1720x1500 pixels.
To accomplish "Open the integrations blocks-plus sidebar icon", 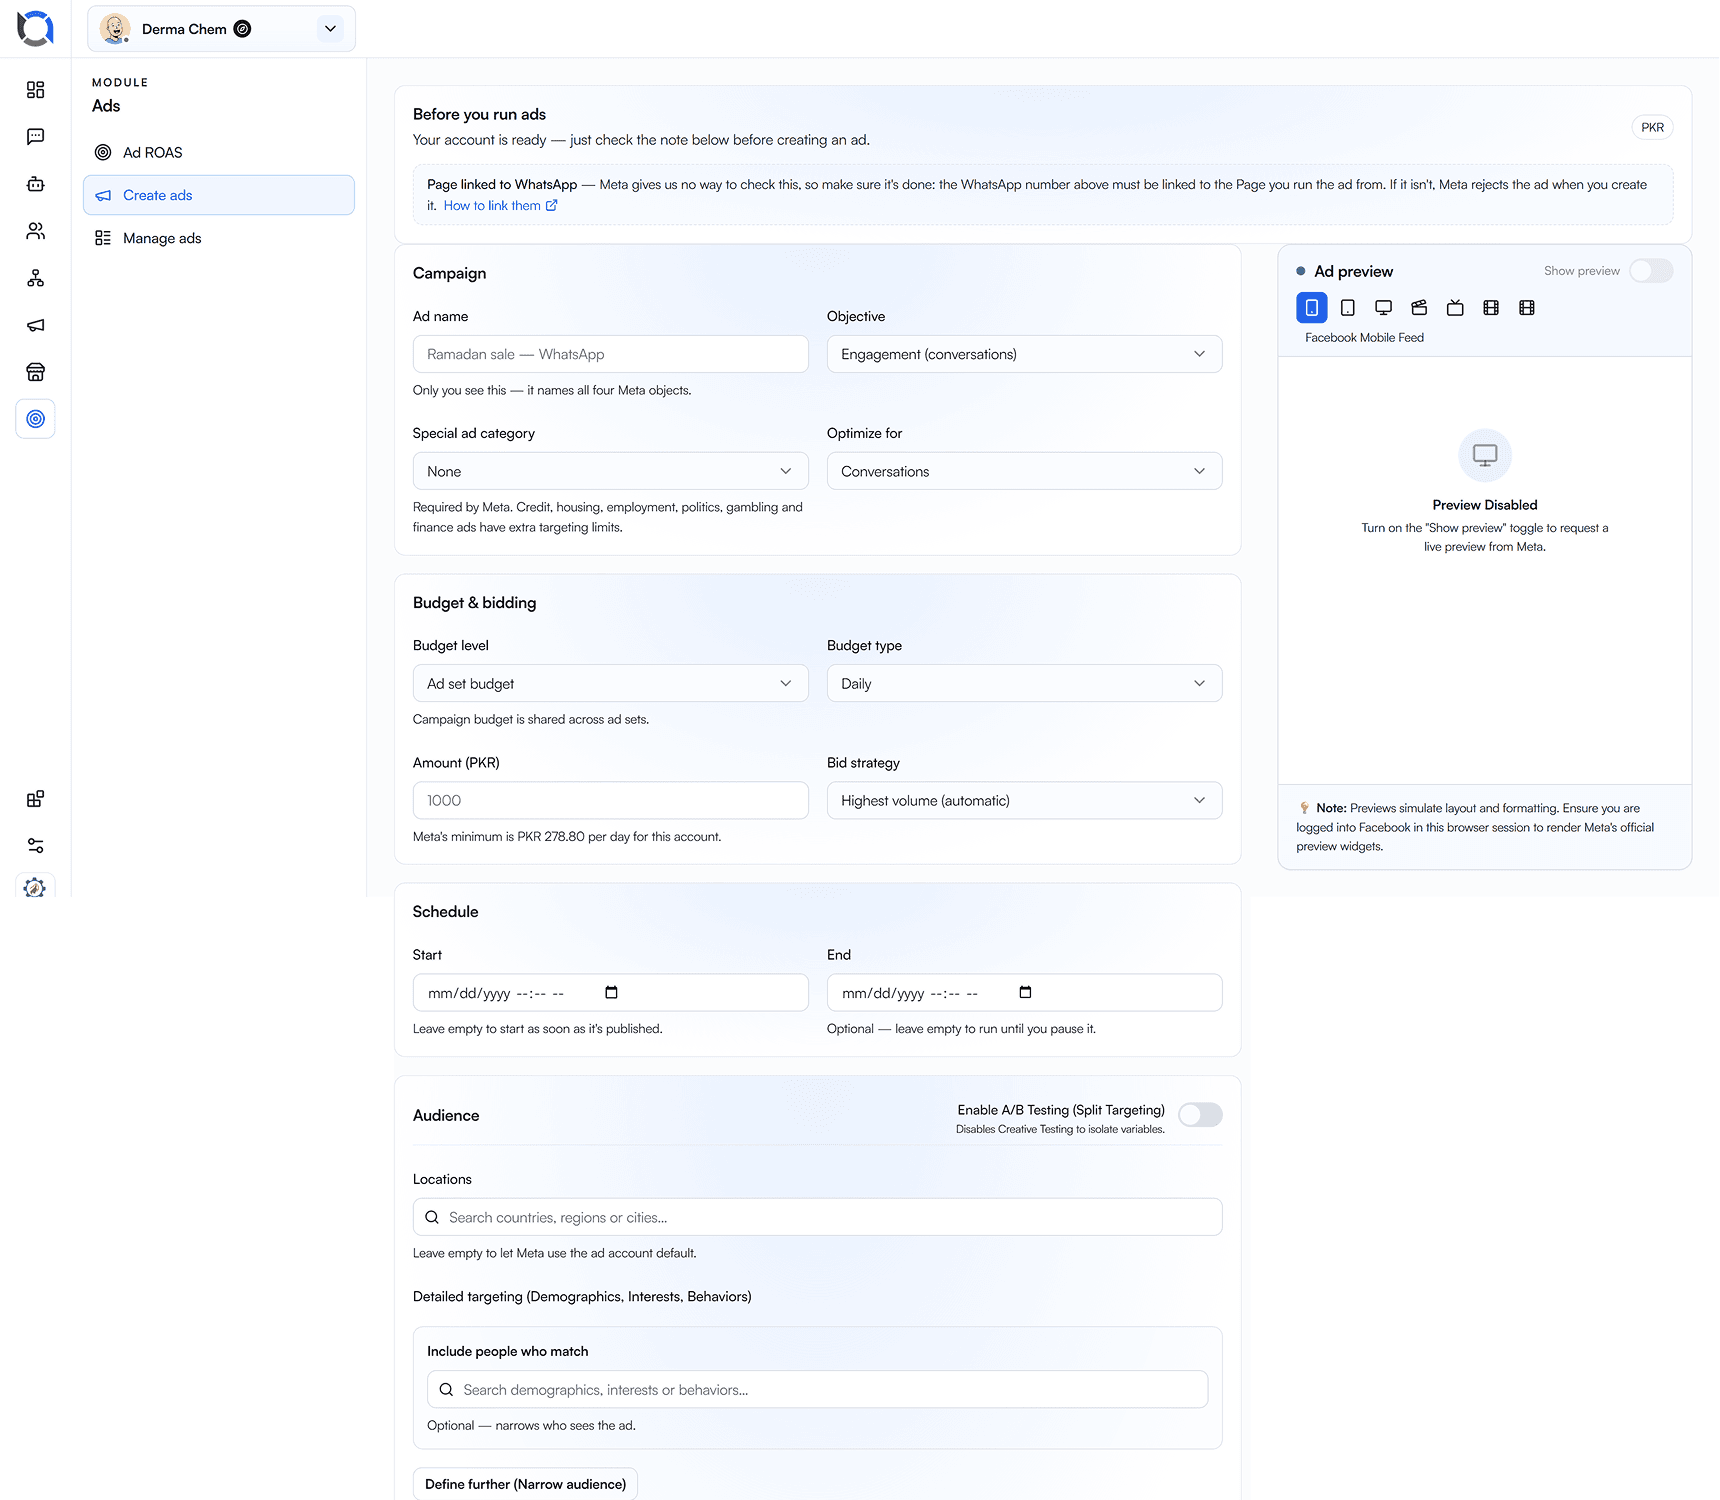I will click(35, 799).
